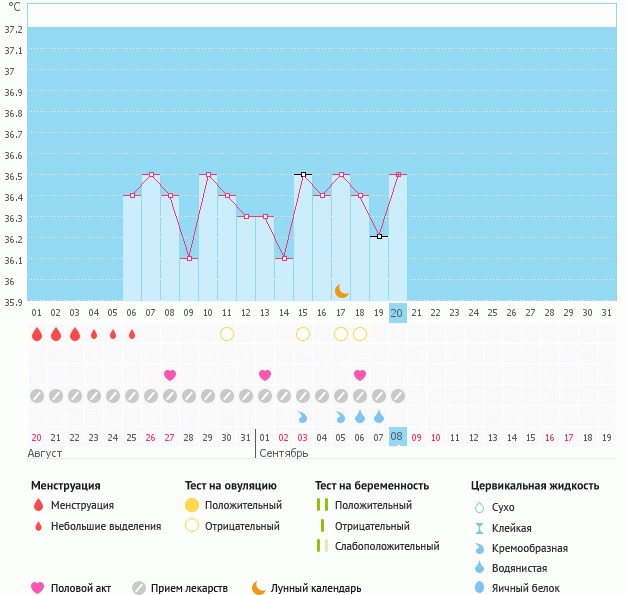
Task: Select the negative ovulation test circle on day 11
Action: tap(227, 333)
